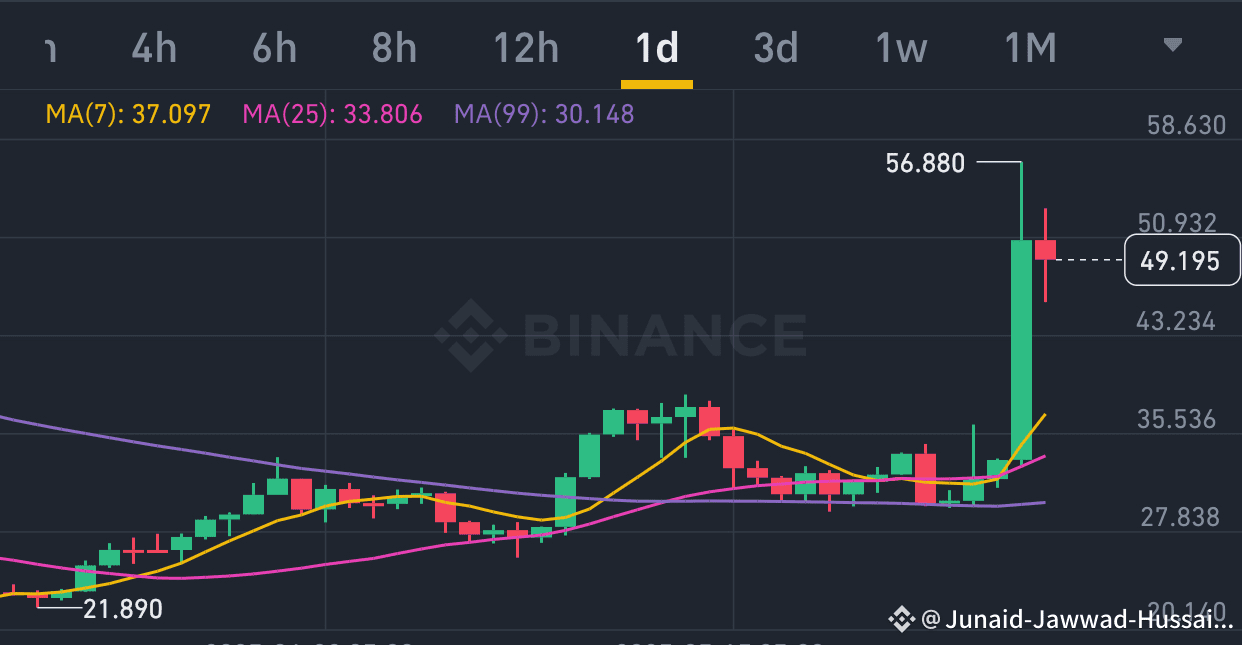Choose the 8h chart interval
Screen dimensions: 1242x645
394,47
